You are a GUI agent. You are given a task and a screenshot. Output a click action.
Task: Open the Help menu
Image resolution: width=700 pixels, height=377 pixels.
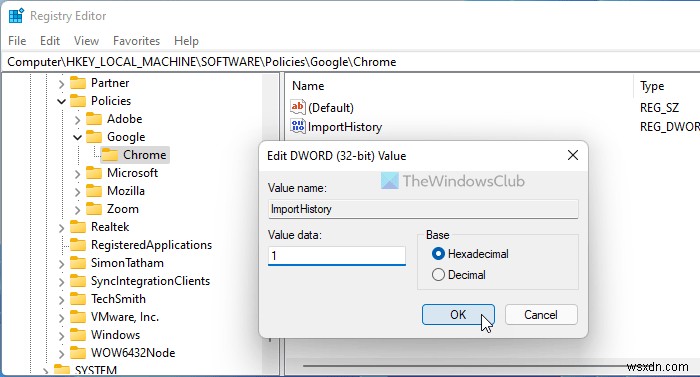(x=186, y=41)
